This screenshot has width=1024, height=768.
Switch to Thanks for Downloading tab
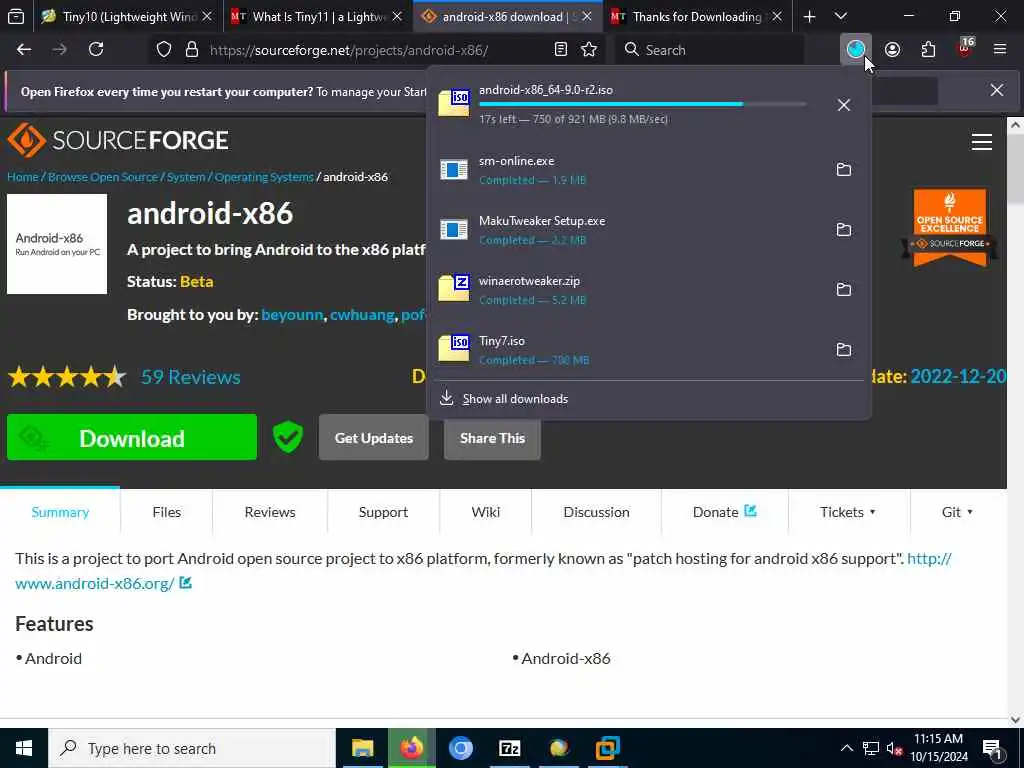click(697, 16)
